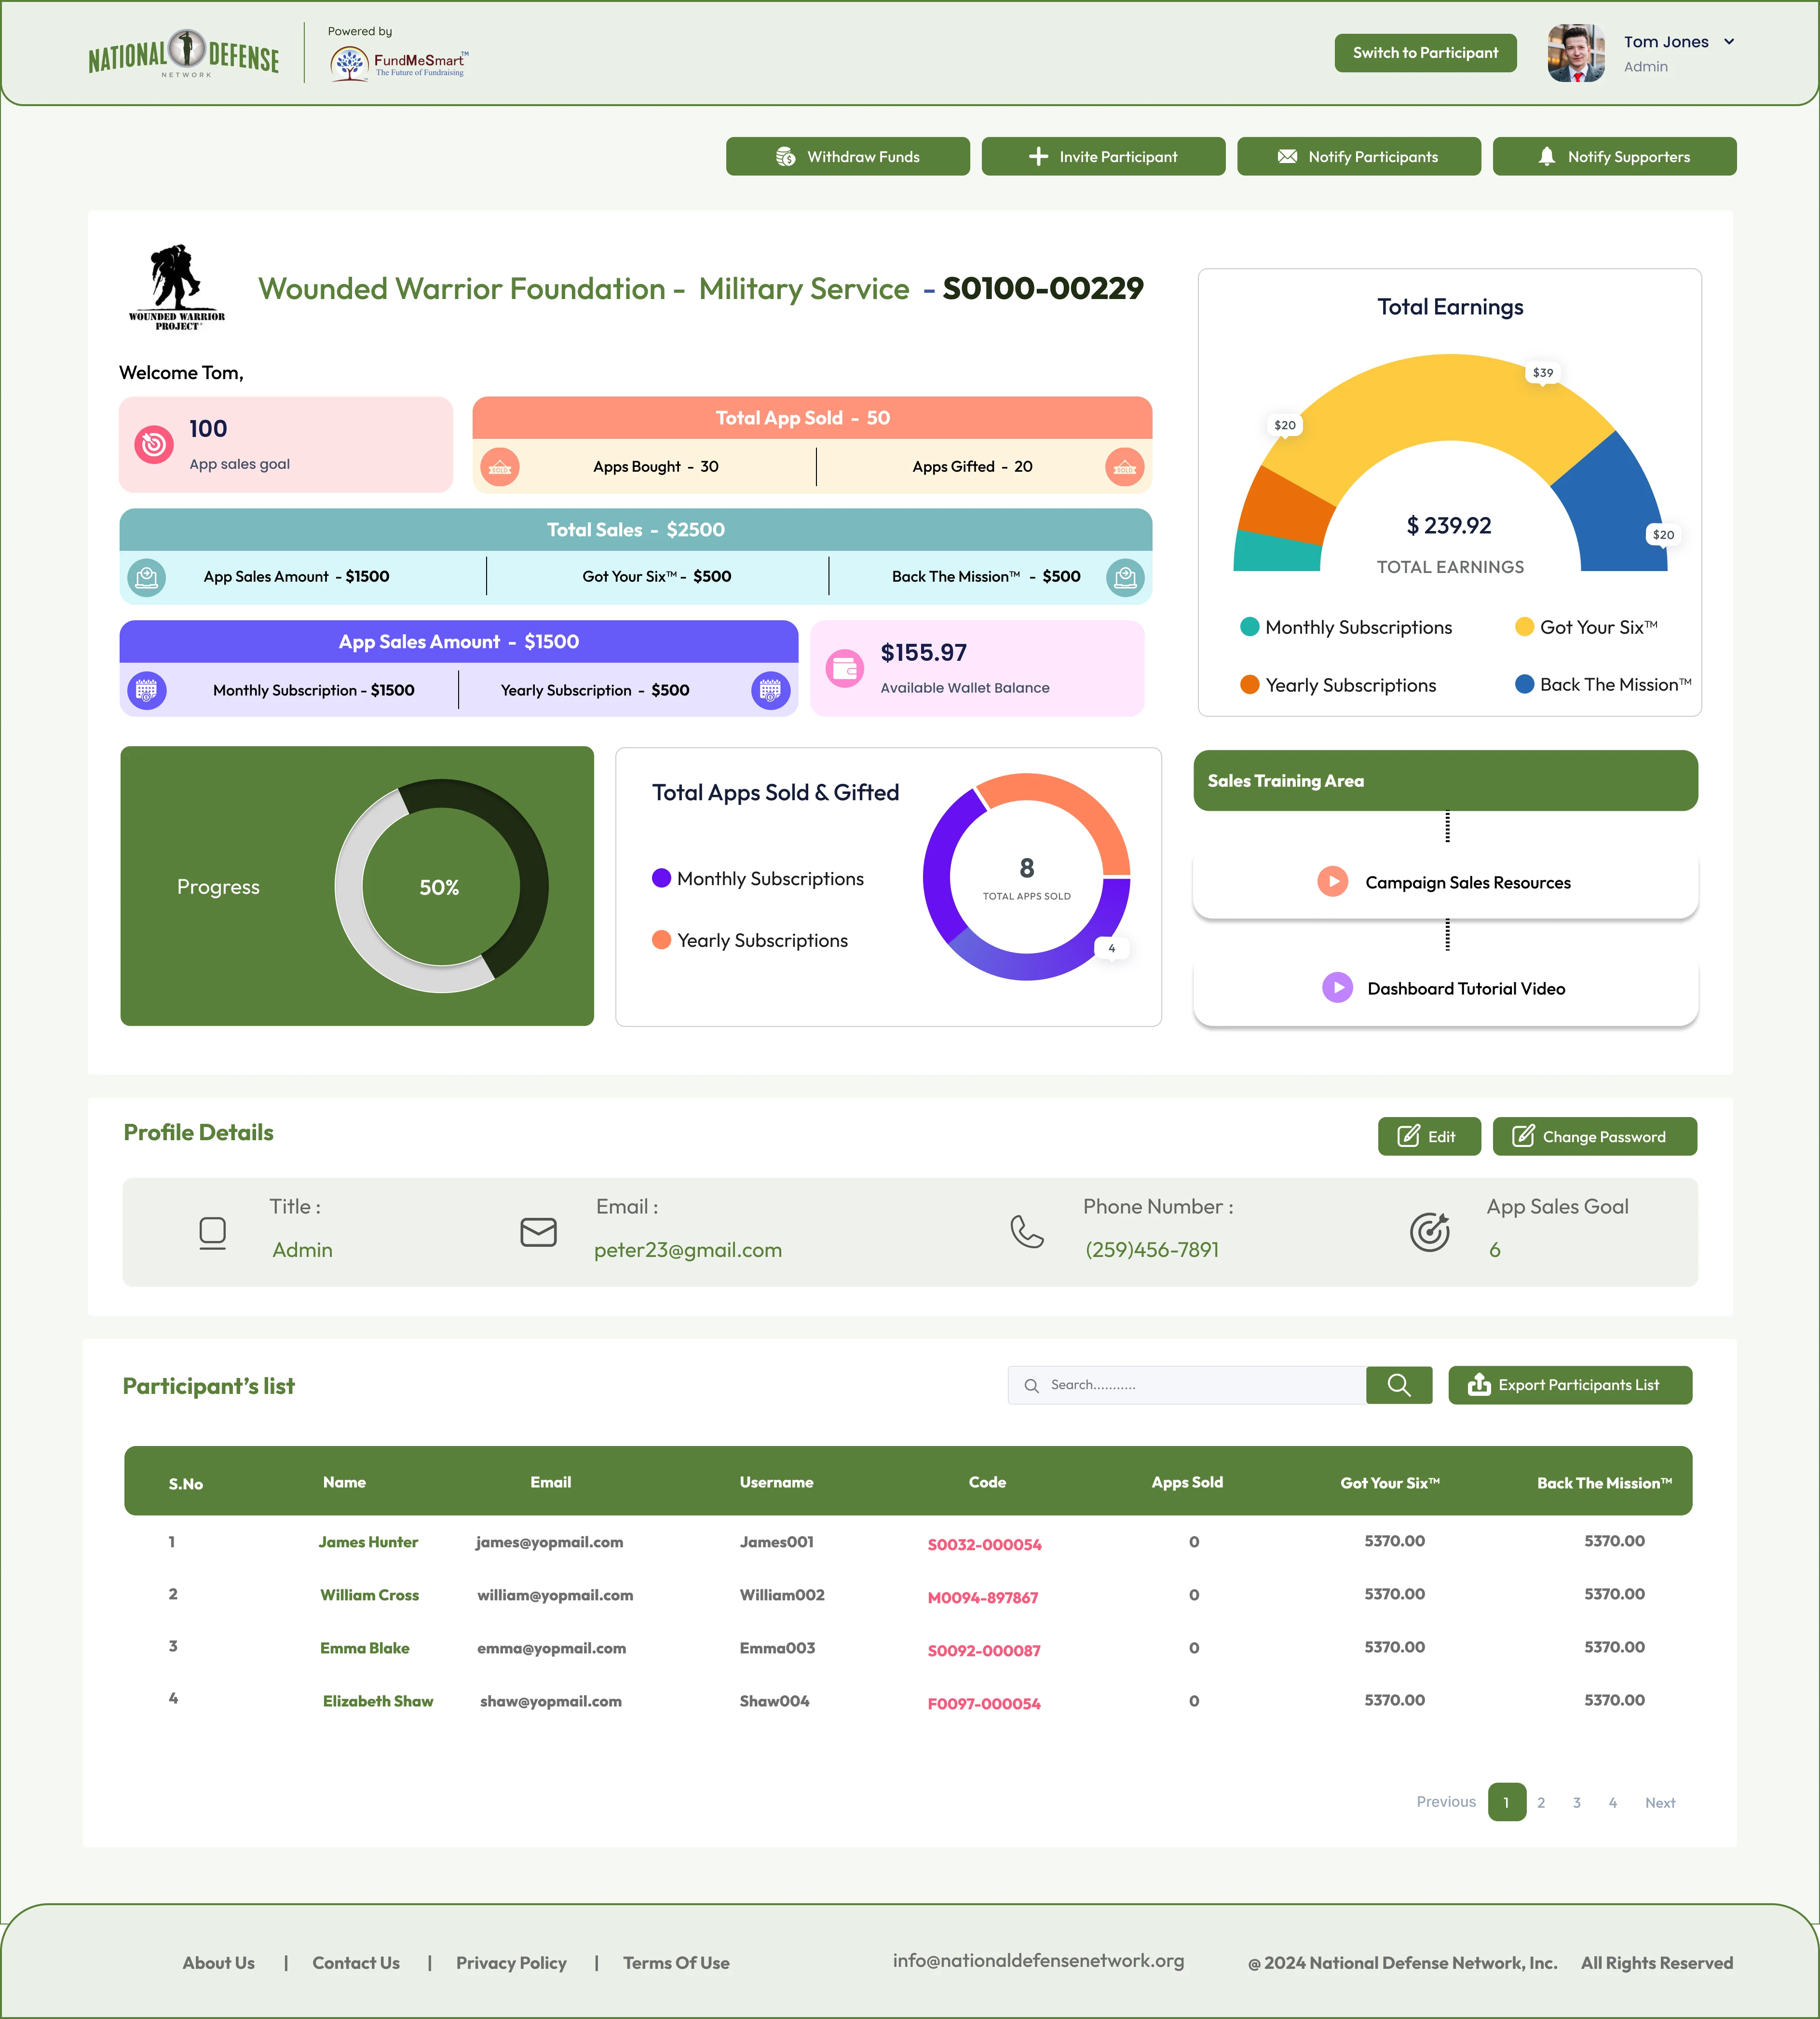
Task: Click the $39 label on earnings chart
Action: [1543, 372]
